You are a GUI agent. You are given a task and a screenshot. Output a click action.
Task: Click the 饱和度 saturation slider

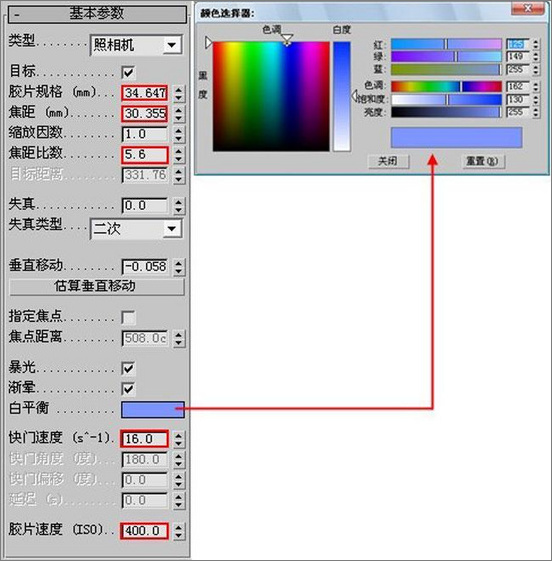click(x=446, y=99)
